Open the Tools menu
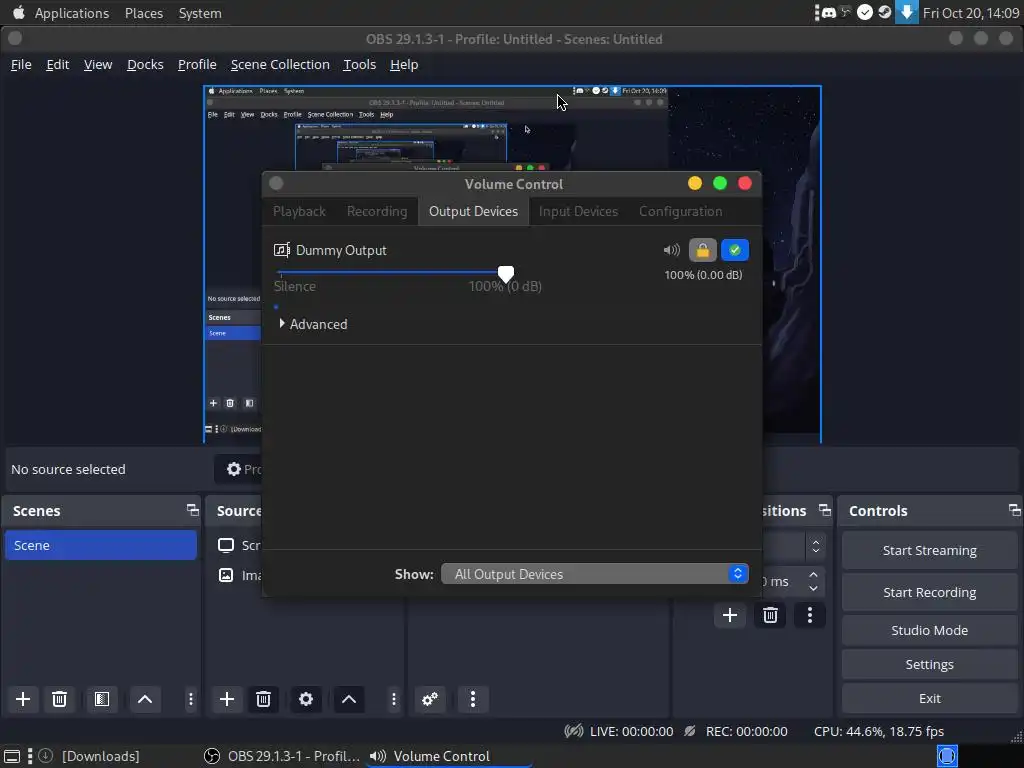1024x768 pixels. [360, 65]
